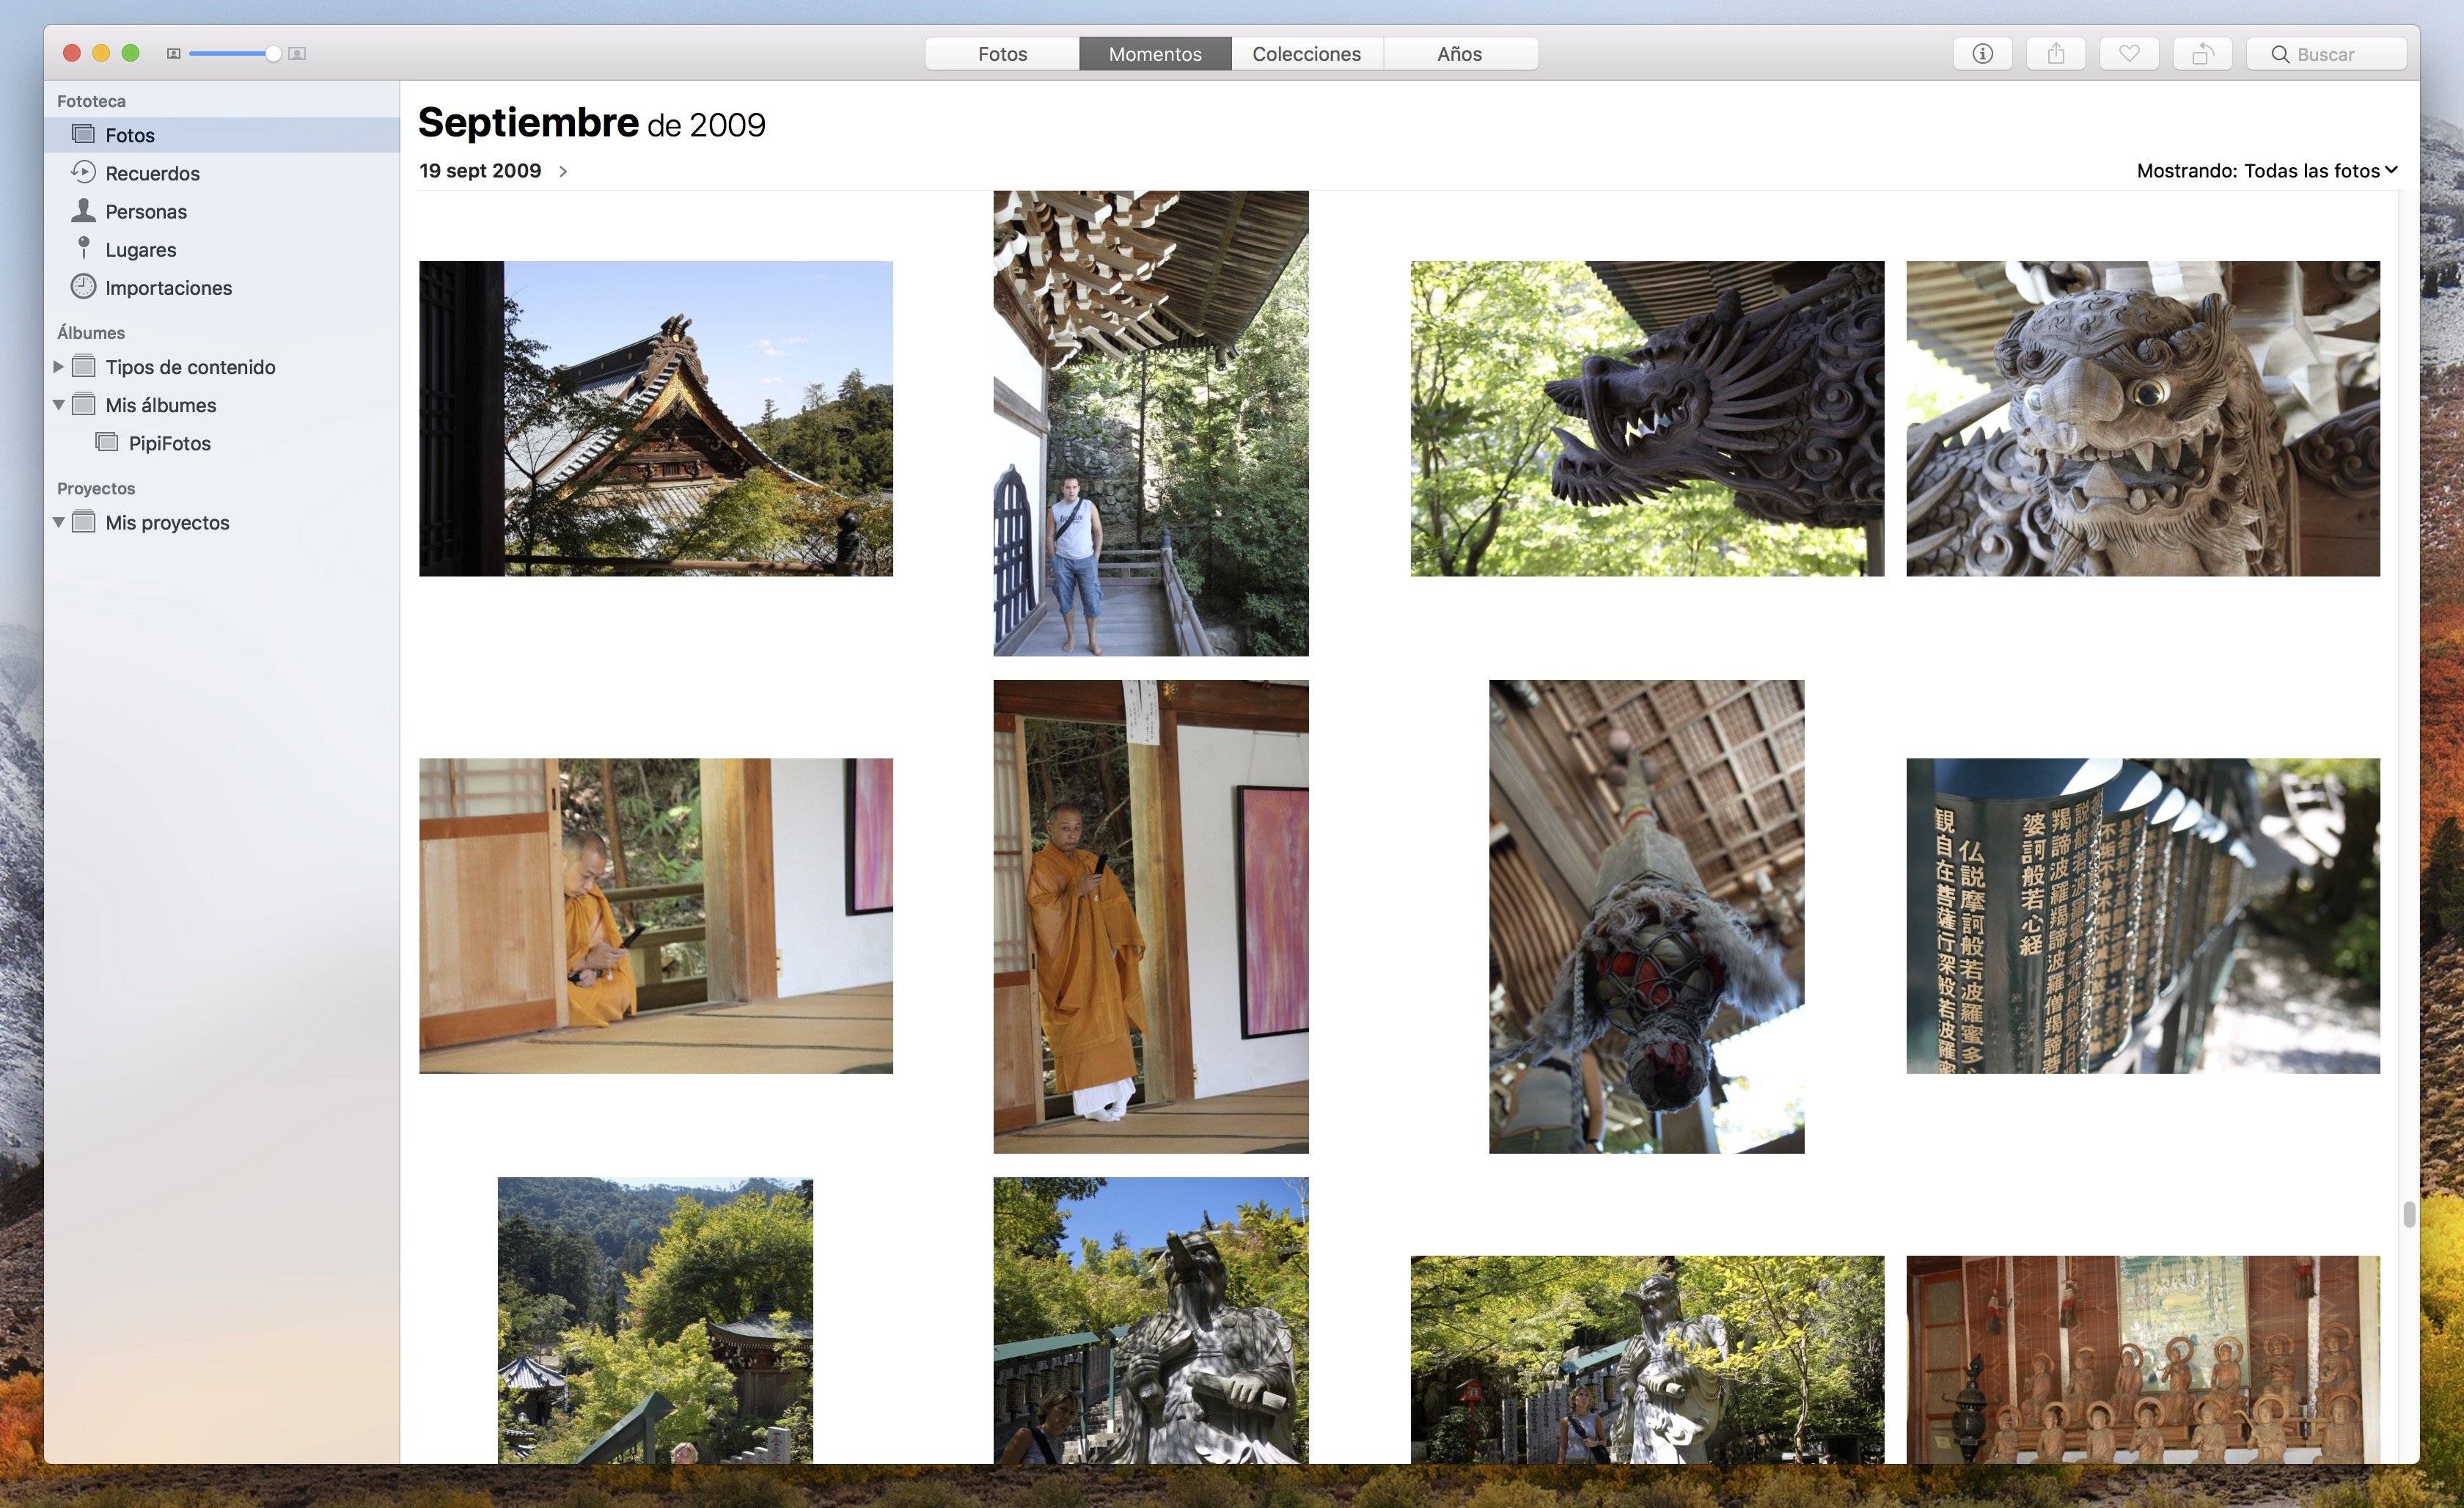
Task: Collapse the Mis álbumes folder
Action: click(x=58, y=405)
